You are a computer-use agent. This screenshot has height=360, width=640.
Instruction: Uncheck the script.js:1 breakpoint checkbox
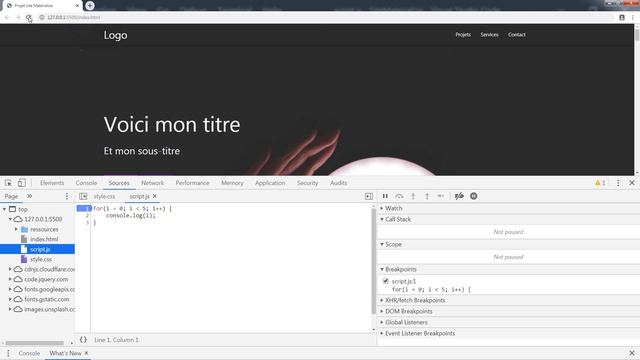pos(386,281)
